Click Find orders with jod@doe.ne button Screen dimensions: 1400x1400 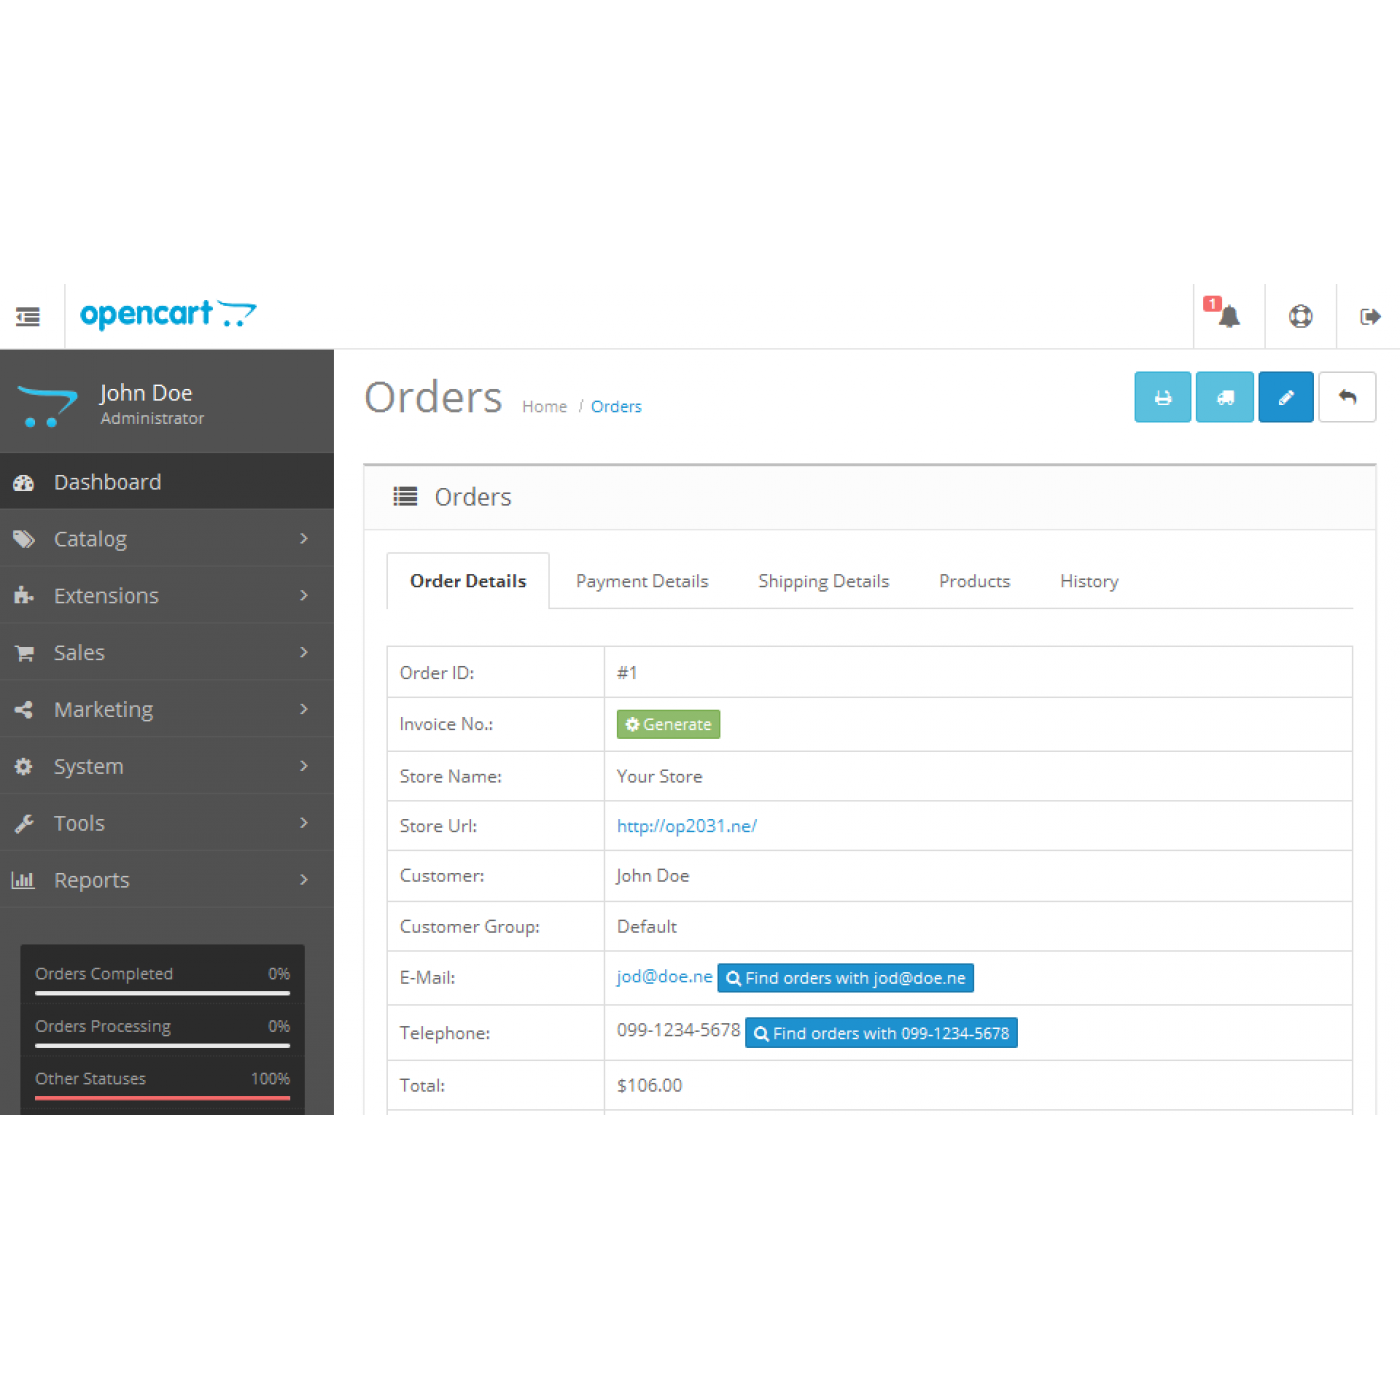coord(845,978)
